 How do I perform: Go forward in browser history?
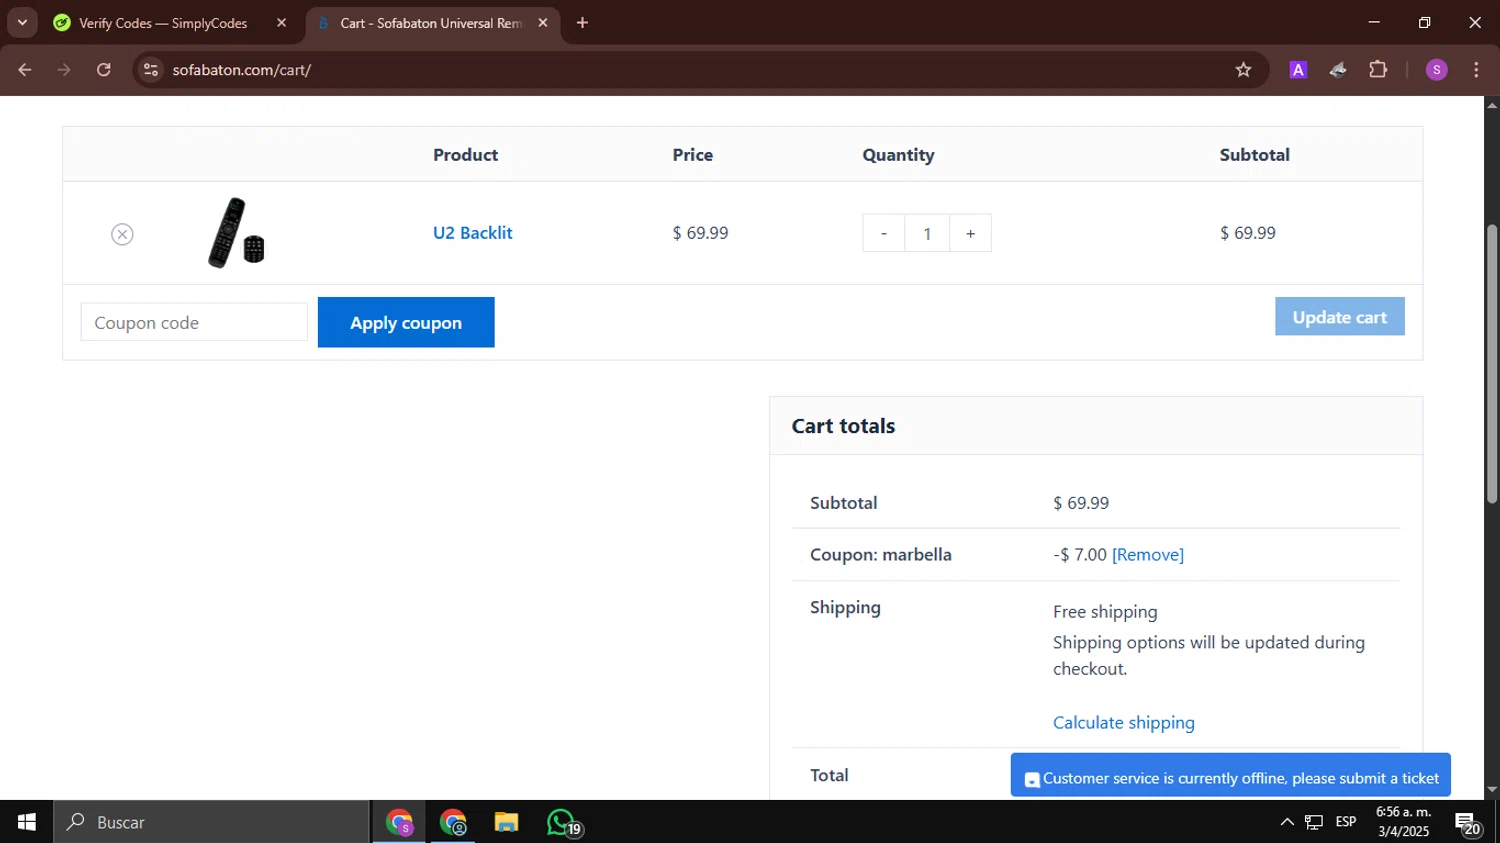64,70
